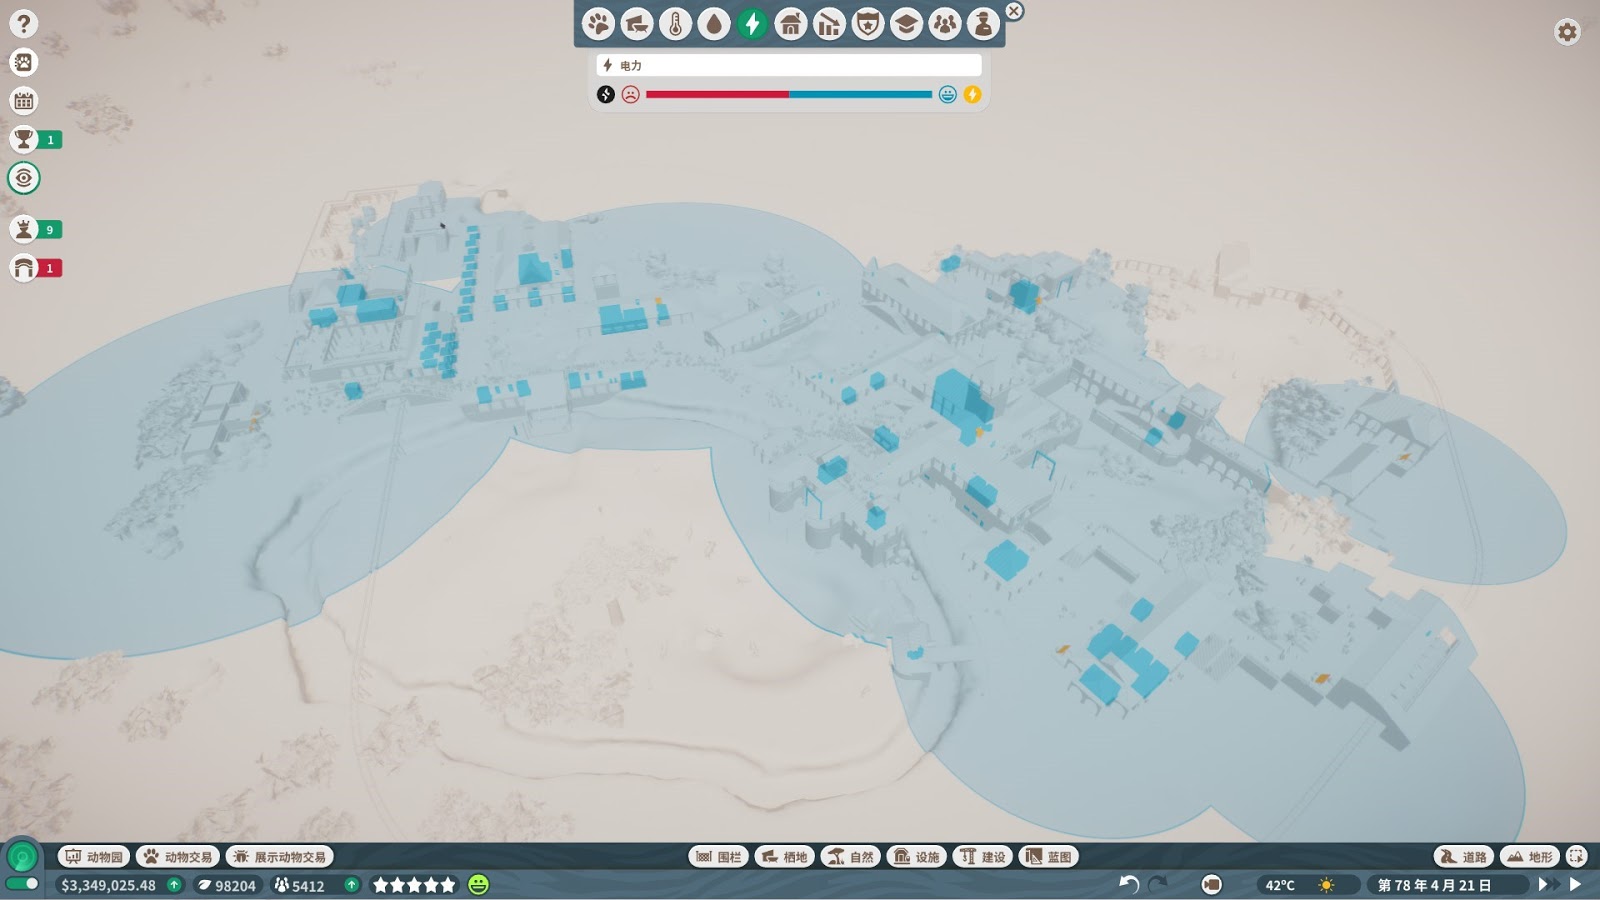Click the guest count 5412

[x=308, y=885]
